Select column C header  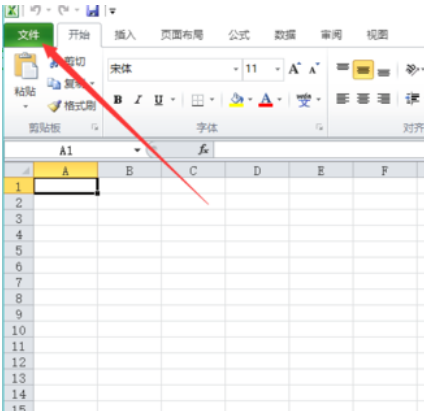click(x=193, y=170)
